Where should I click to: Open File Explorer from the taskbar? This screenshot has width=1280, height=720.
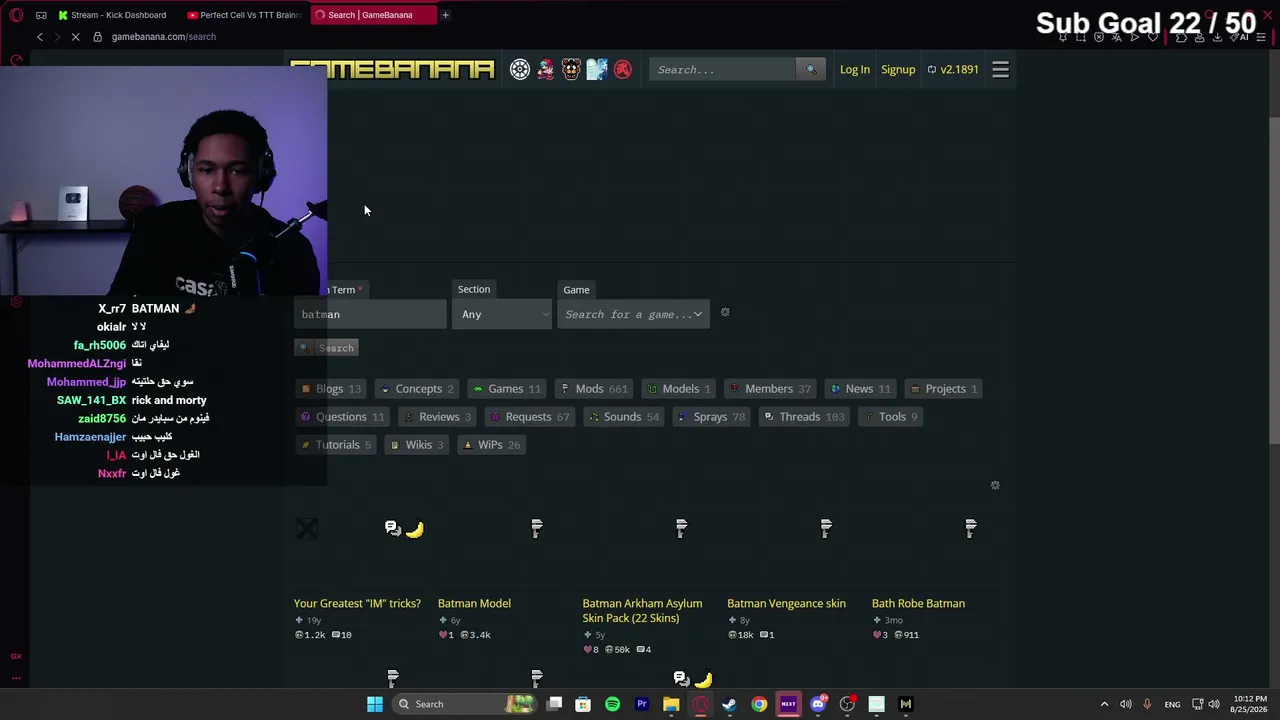pos(671,704)
